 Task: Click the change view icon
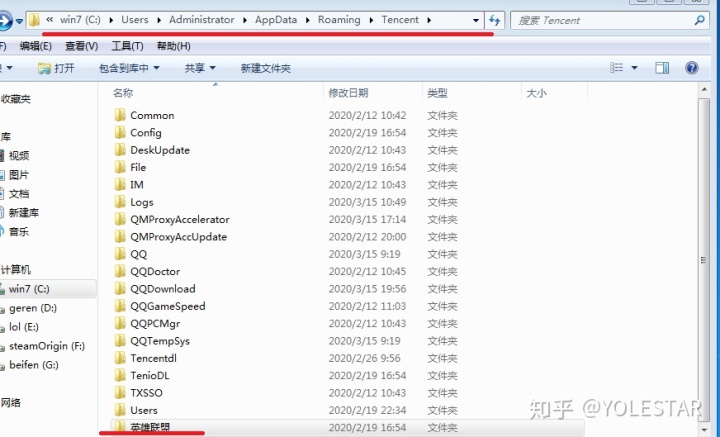(616, 68)
